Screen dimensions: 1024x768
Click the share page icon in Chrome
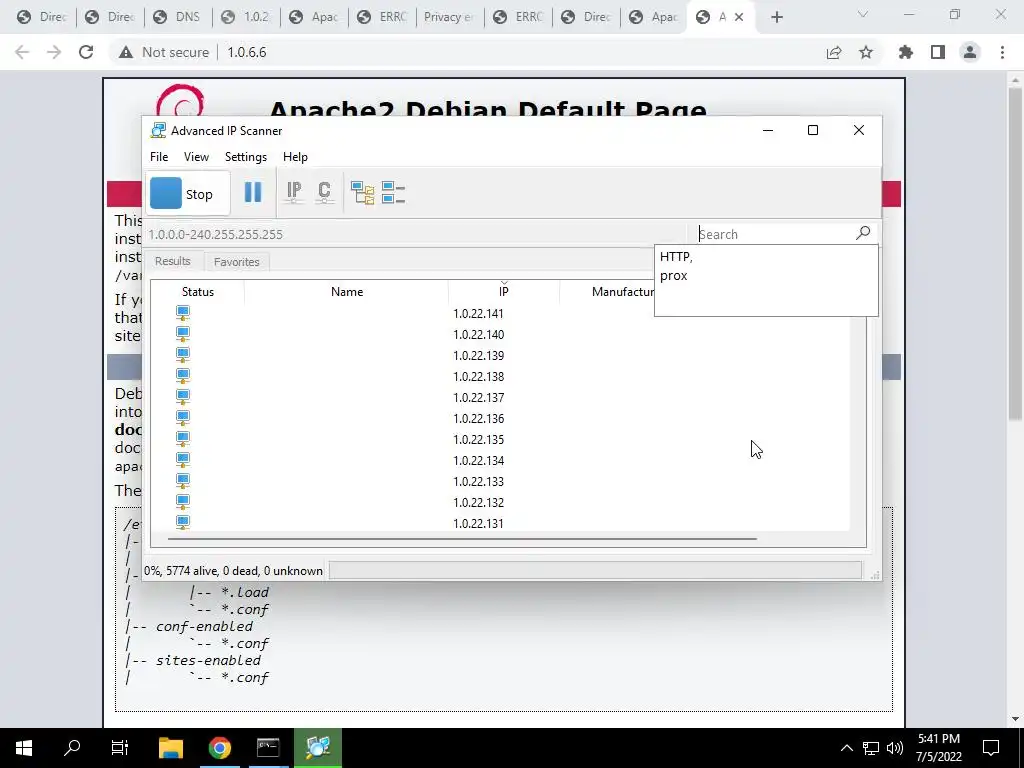coord(834,52)
